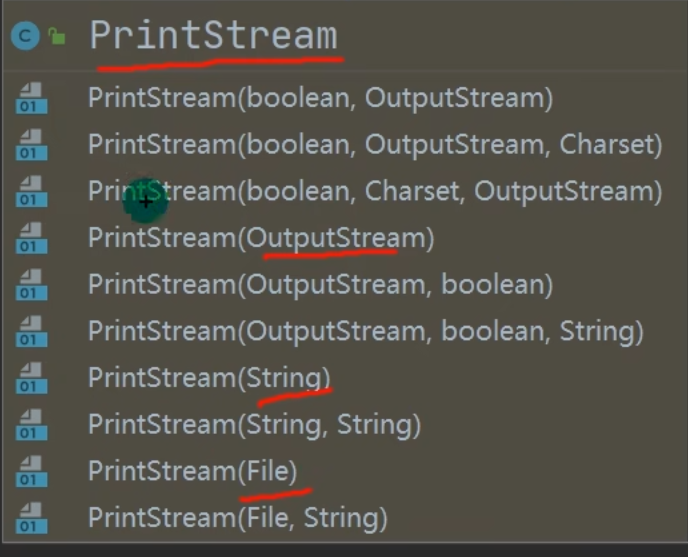The image size is (688, 557).
Task: Select PrintStream(boolean, OutputStream, Charset) constructor
Action: (x=375, y=145)
